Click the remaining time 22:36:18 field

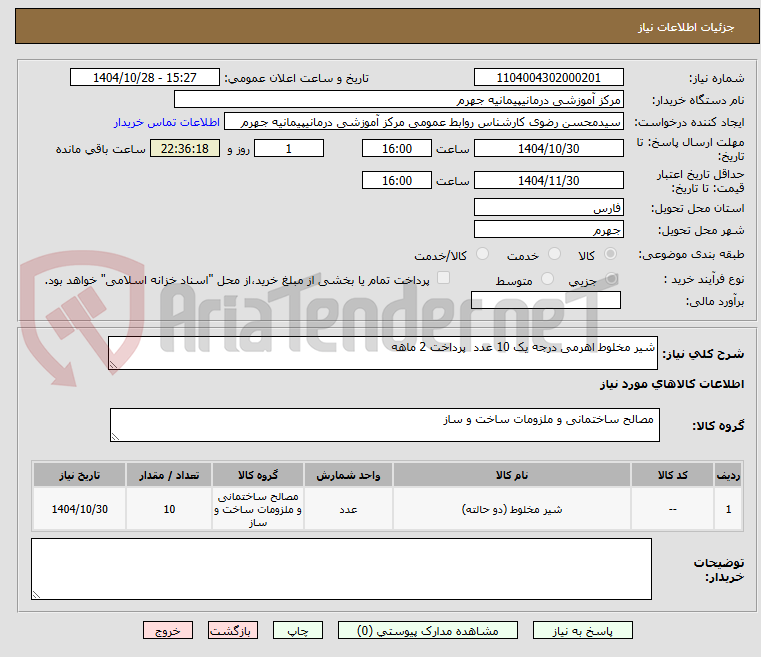click(x=185, y=148)
